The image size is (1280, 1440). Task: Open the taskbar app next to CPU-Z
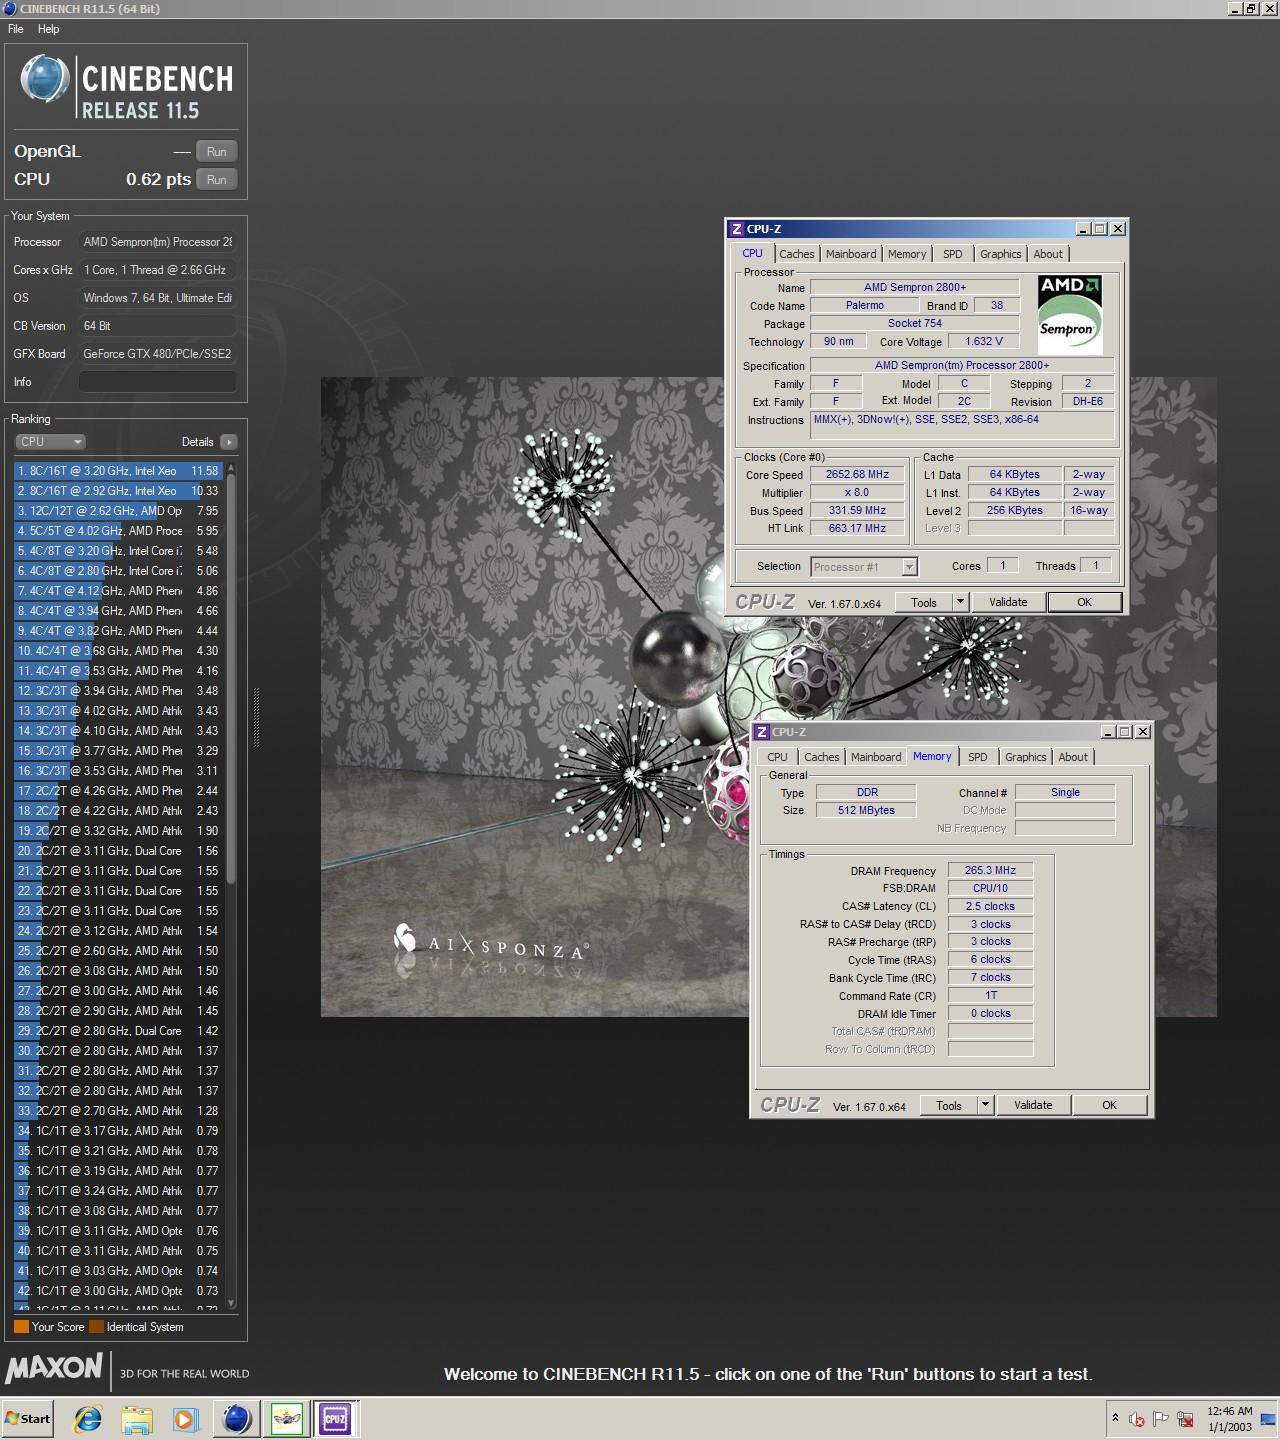click(x=287, y=1418)
